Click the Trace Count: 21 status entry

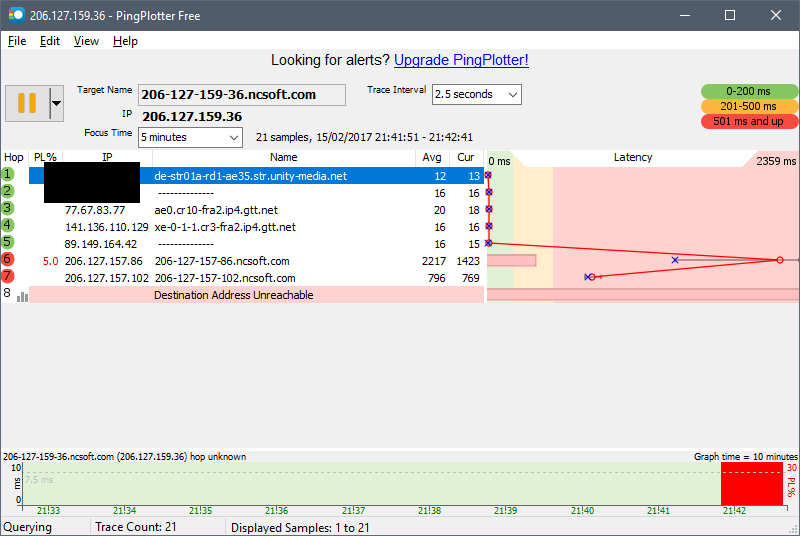[136, 527]
